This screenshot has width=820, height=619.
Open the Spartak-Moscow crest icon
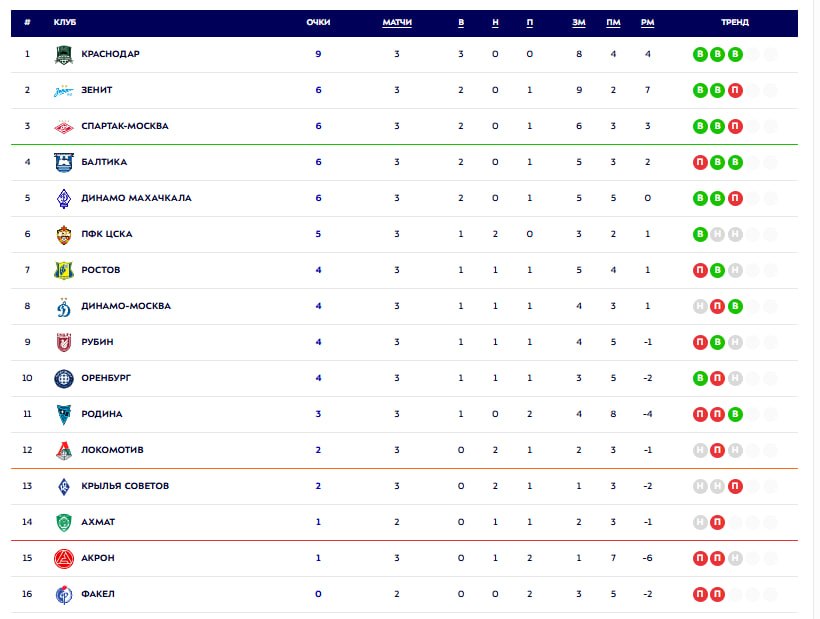(x=64, y=127)
